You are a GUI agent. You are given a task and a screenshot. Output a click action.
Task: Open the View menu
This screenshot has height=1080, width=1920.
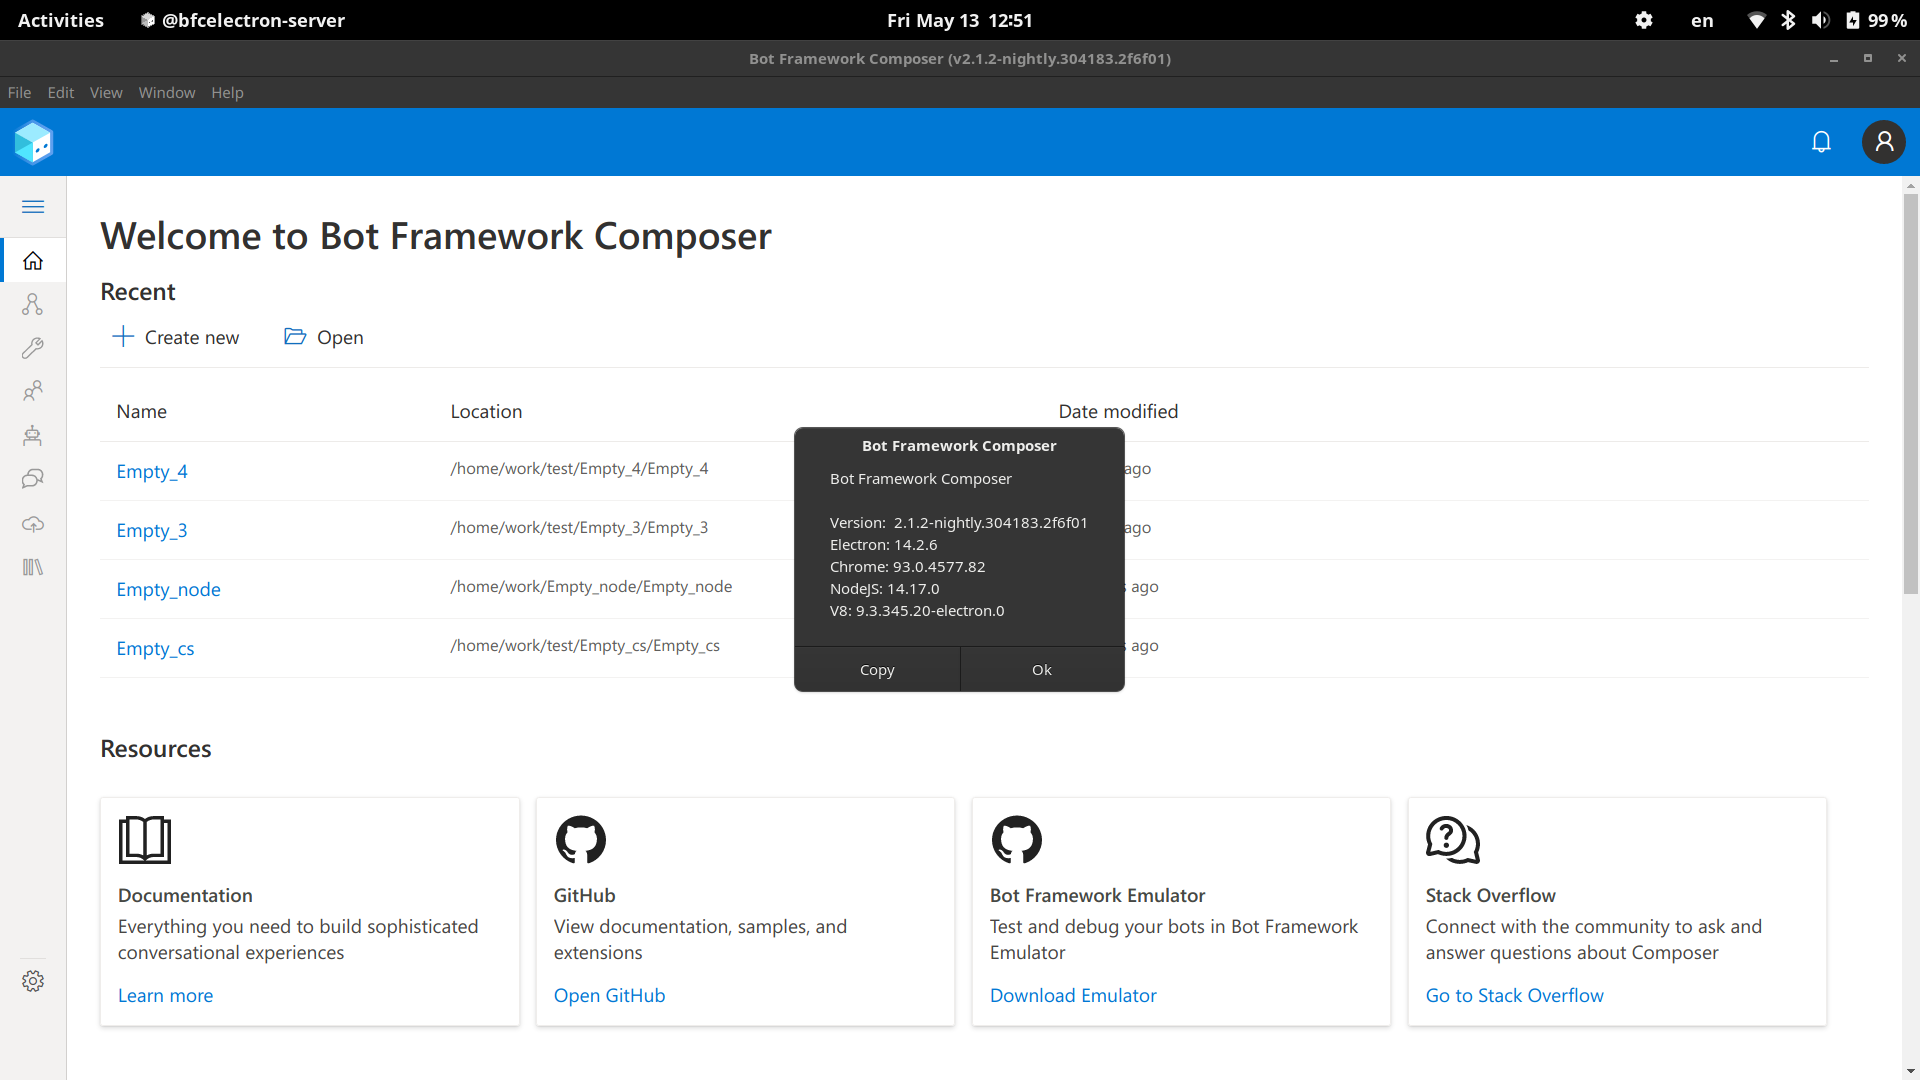point(106,93)
